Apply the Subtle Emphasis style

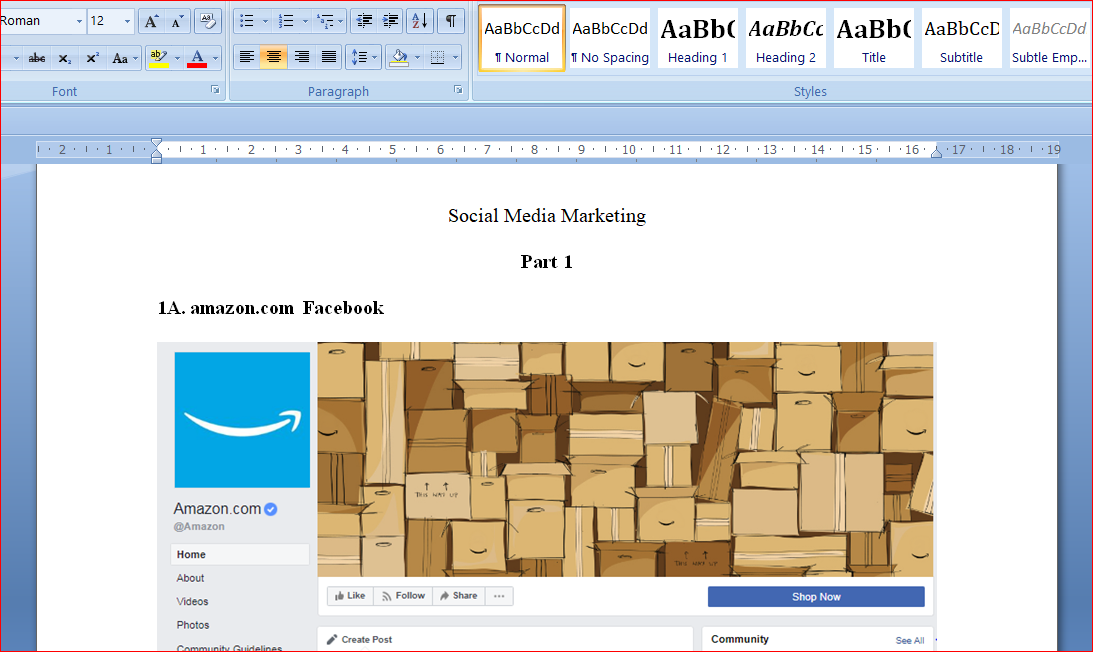(1049, 38)
